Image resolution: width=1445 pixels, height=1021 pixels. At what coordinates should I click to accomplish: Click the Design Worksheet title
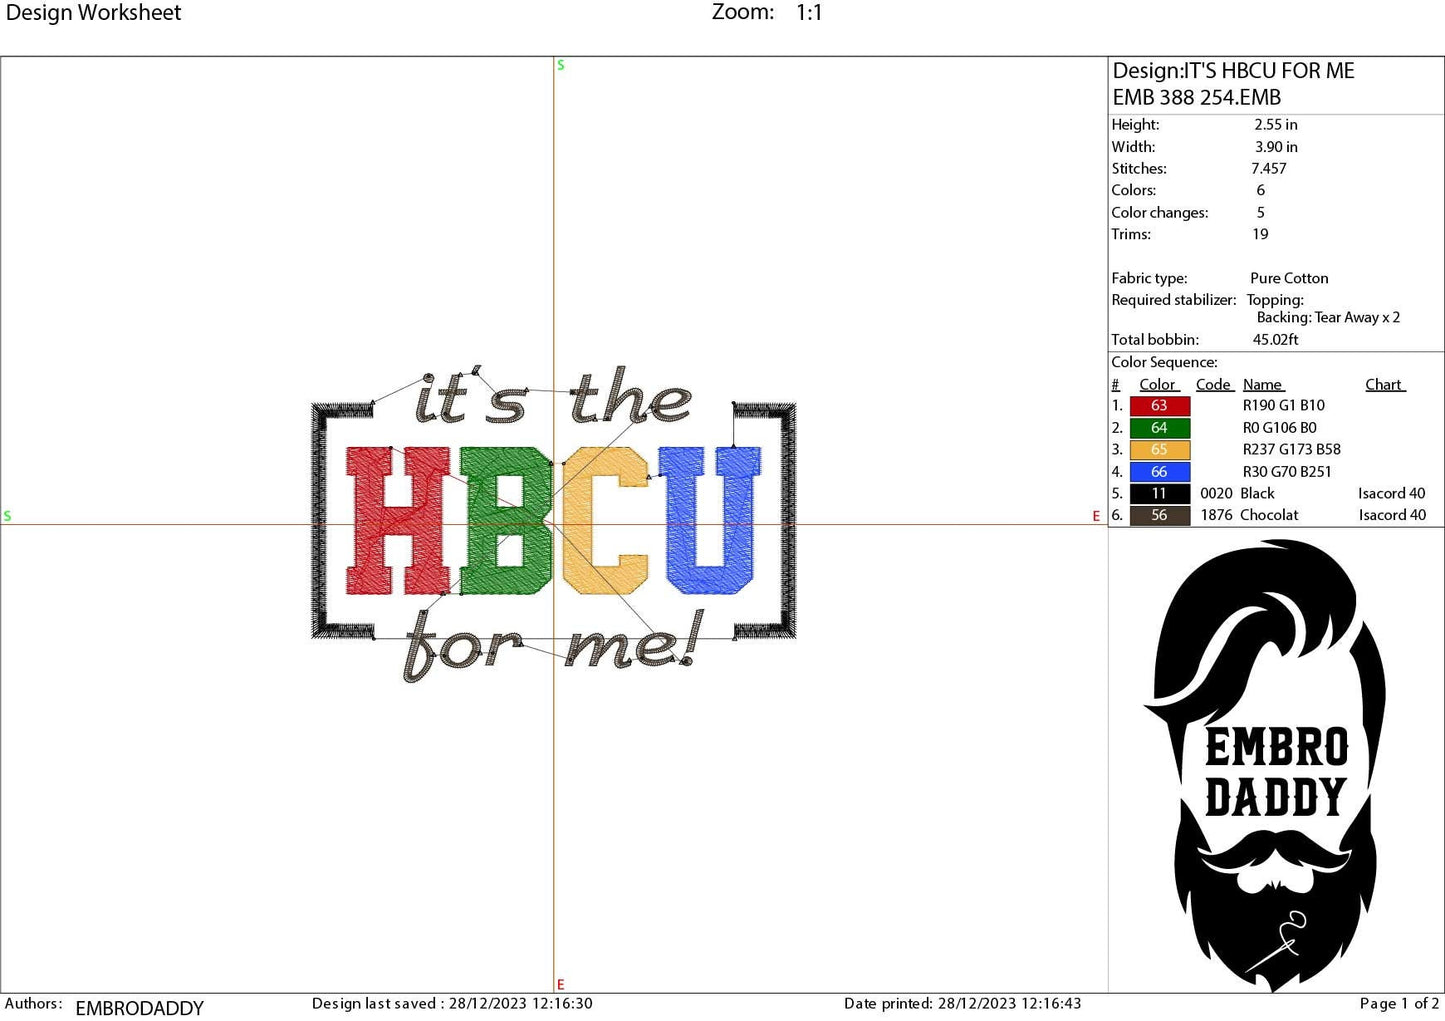[95, 13]
